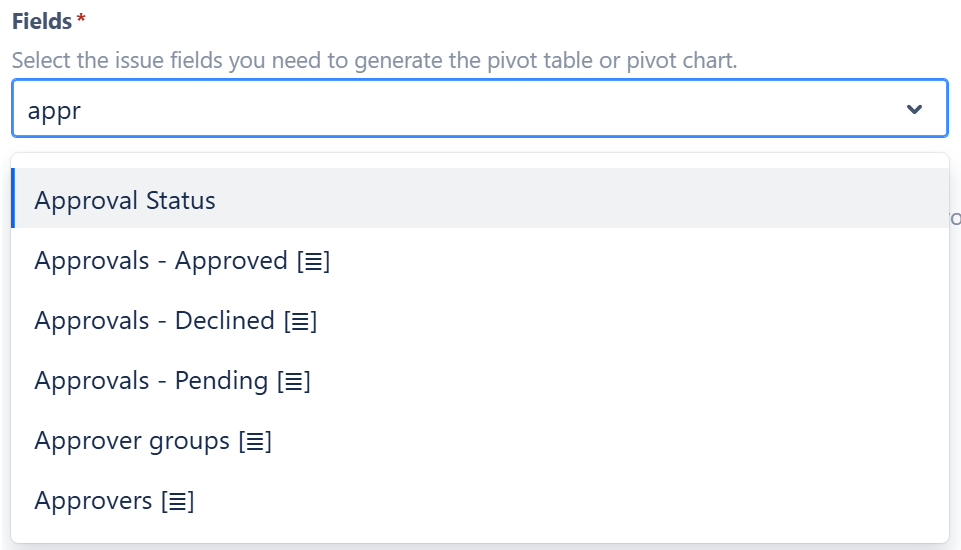Collapse the Fields dropdown using the chevron arrow

(913, 109)
